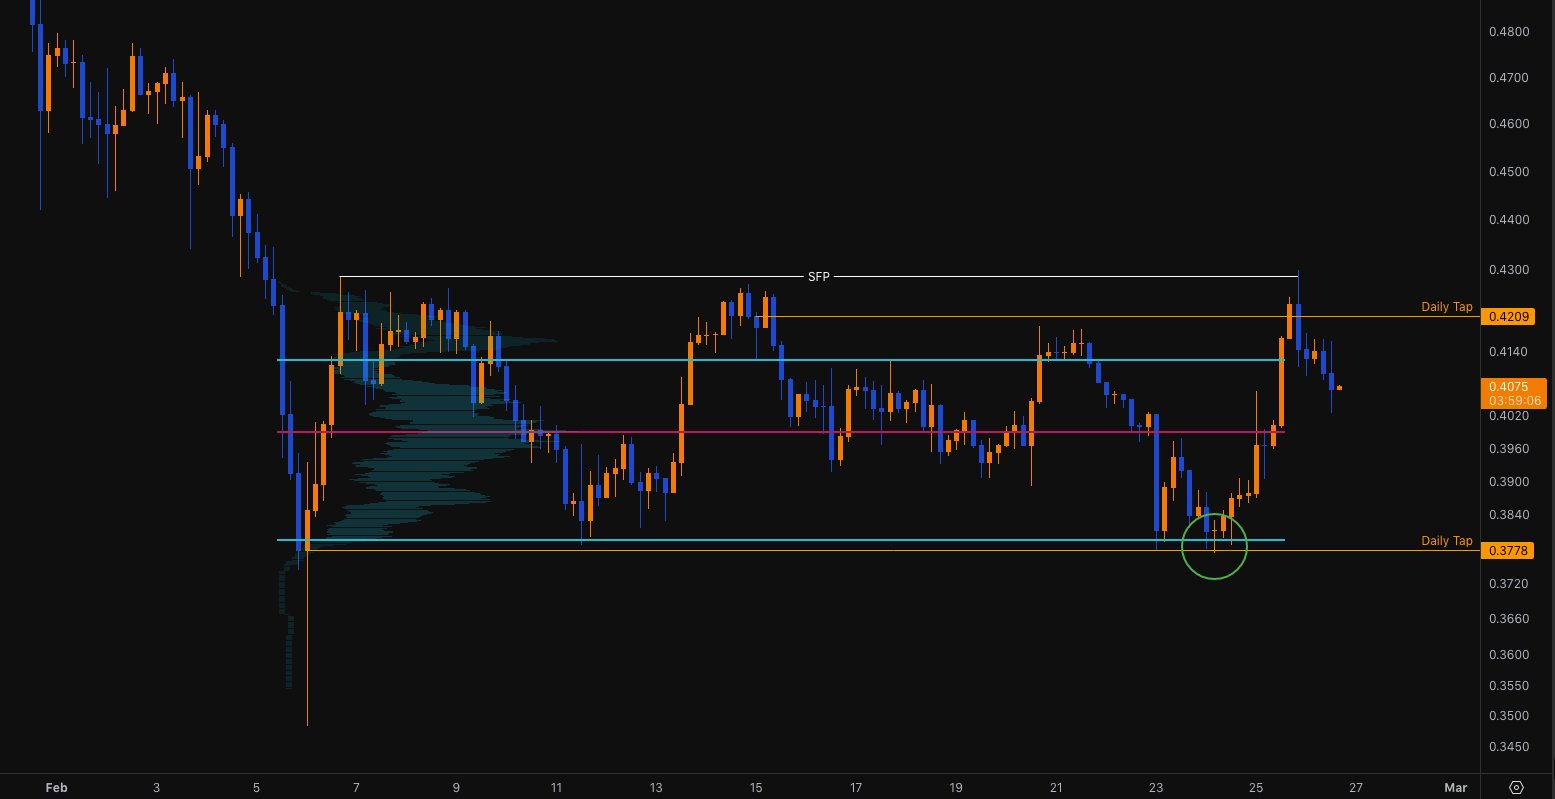Click the orange 0.3778 price tag
1555x799 pixels.
click(x=1506, y=551)
